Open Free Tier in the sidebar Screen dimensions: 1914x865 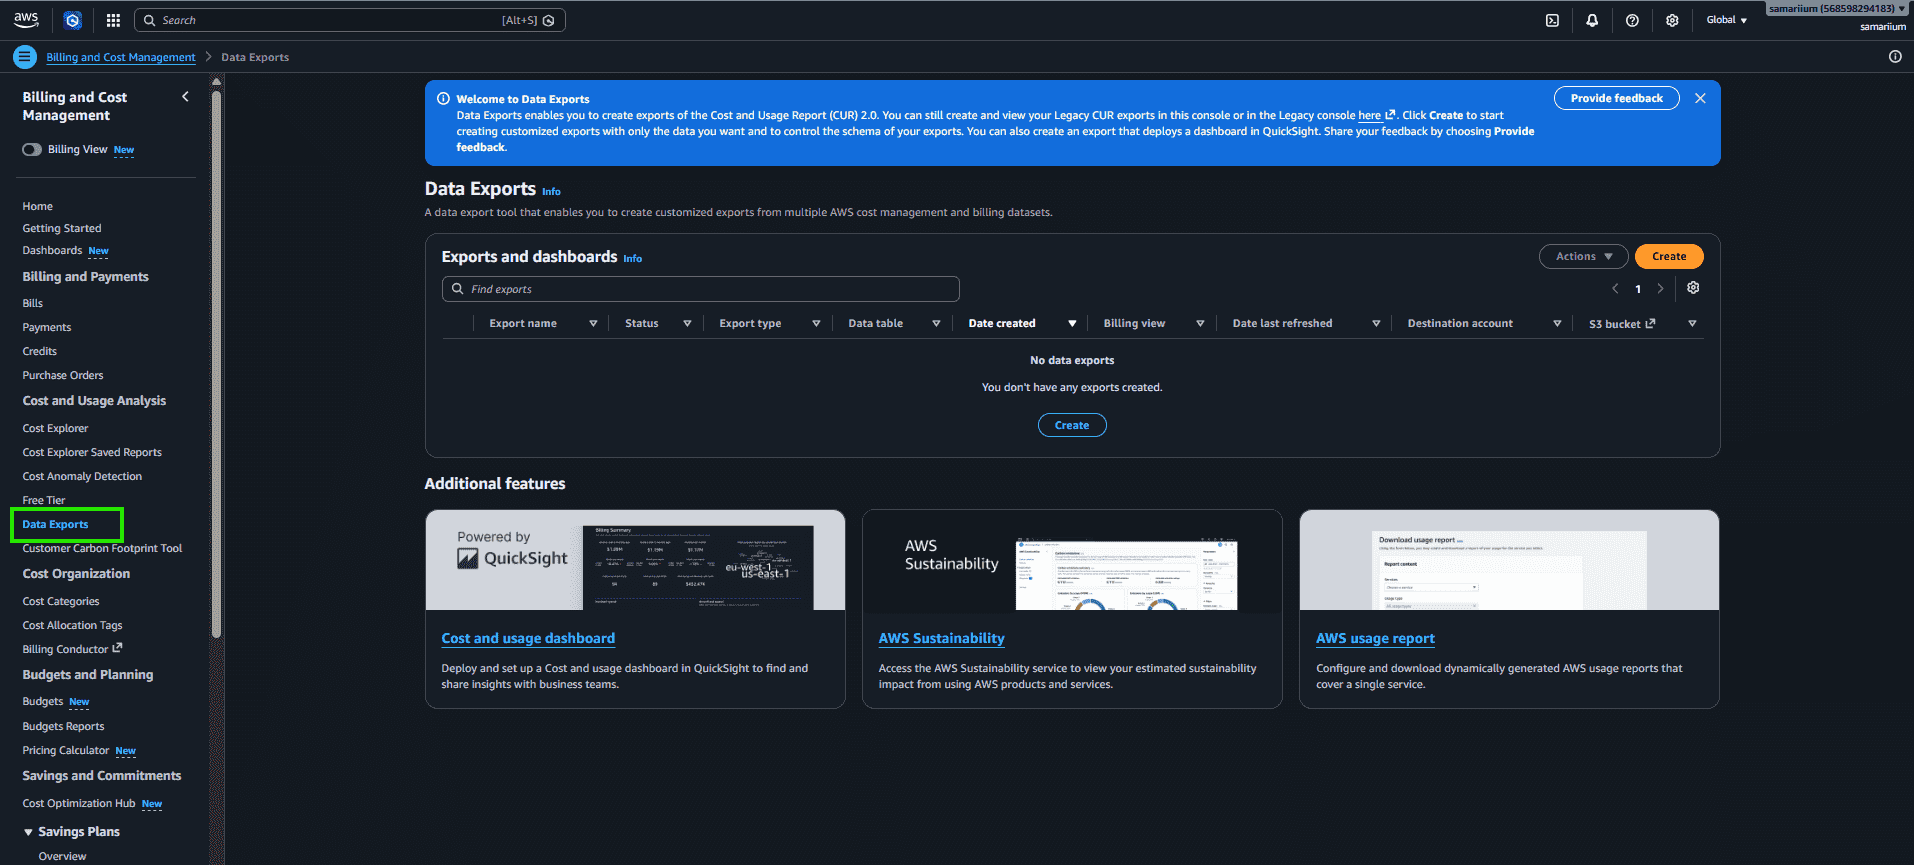[44, 500]
